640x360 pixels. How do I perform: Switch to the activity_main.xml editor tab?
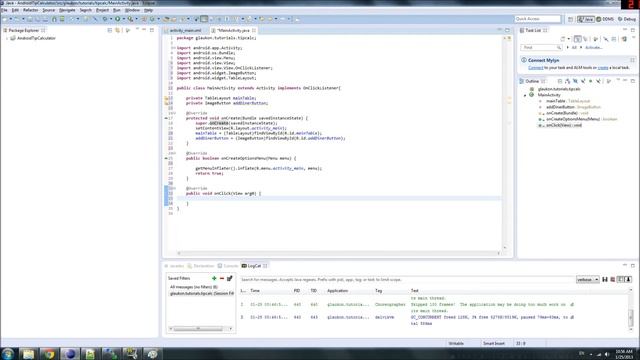(x=185, y=31)
